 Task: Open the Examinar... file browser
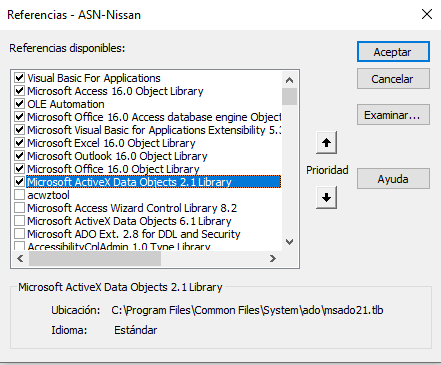[x=393, y=115]
